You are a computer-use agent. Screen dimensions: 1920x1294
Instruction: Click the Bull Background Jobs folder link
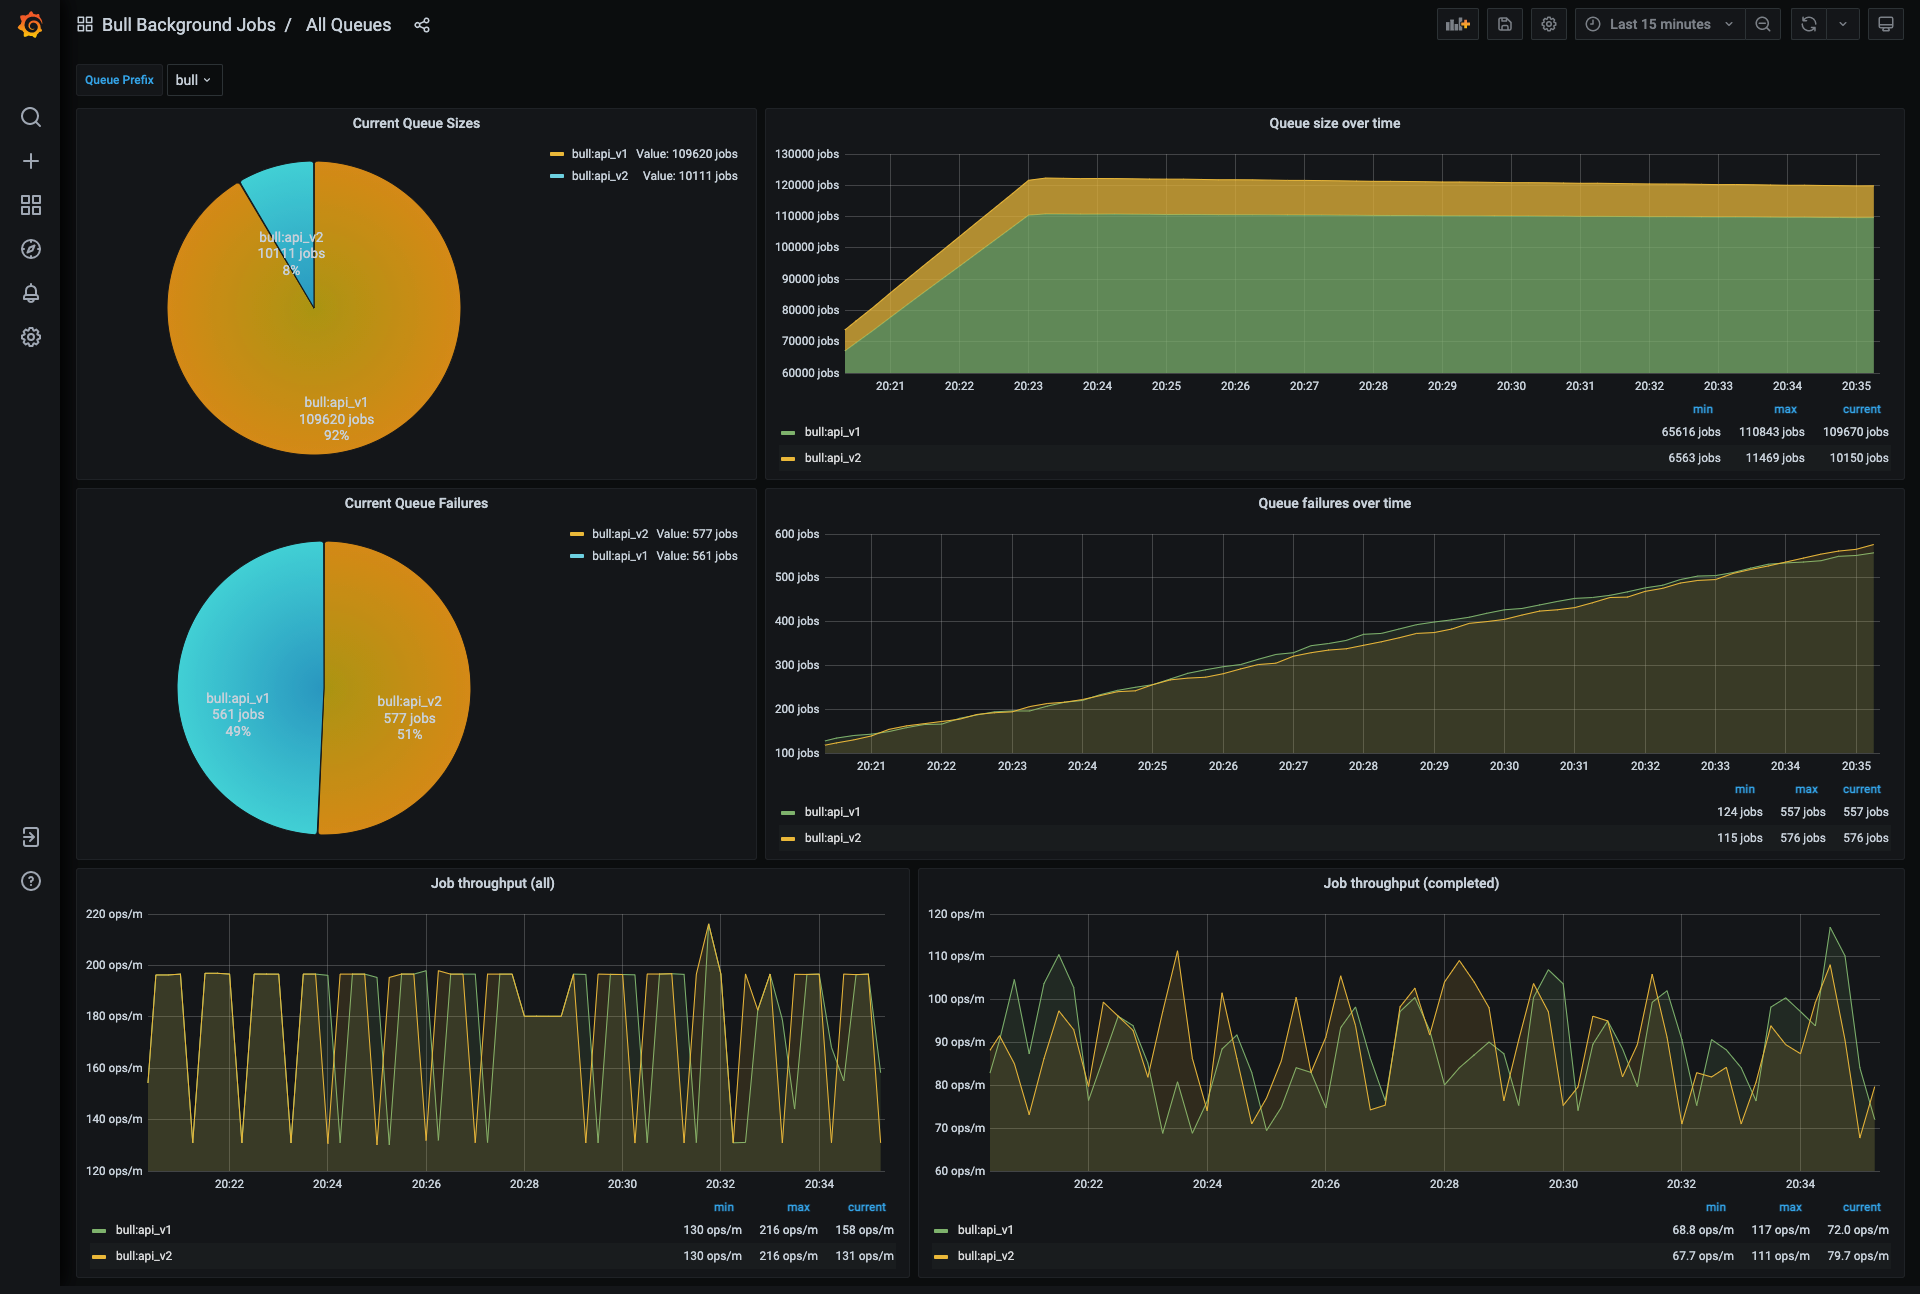tap(188, 25)
